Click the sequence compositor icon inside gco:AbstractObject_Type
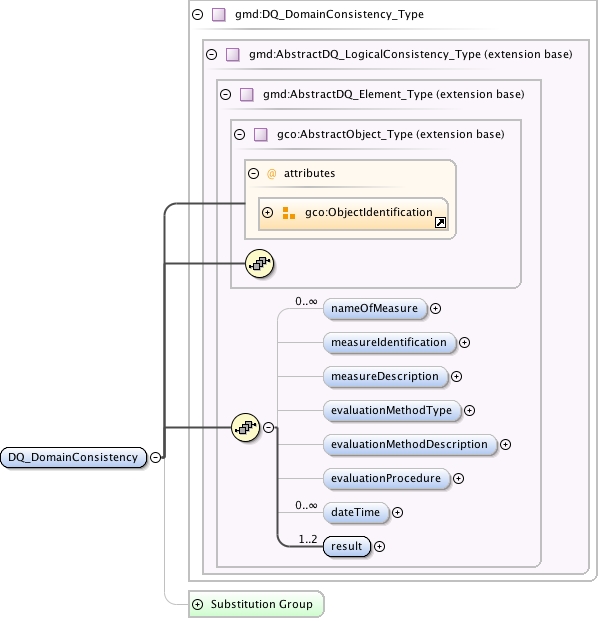599x621 pixels. 259,263
